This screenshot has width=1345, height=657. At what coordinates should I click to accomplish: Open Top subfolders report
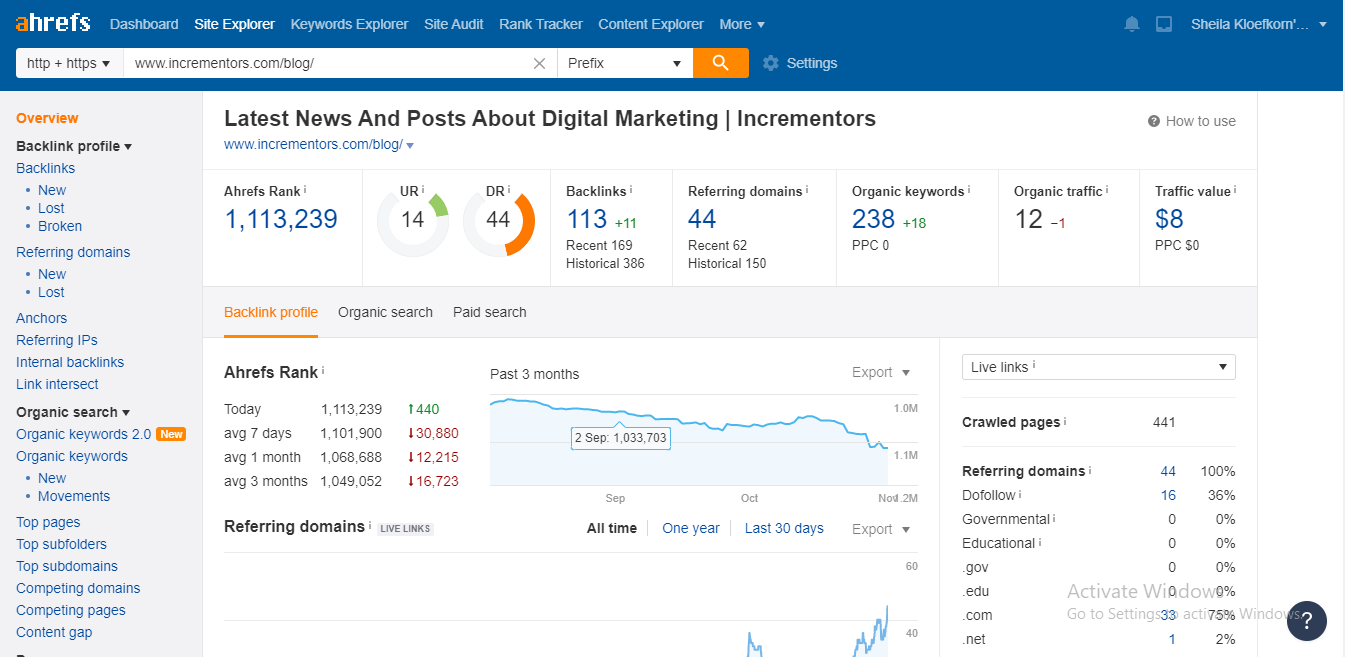tap(61, 544)
